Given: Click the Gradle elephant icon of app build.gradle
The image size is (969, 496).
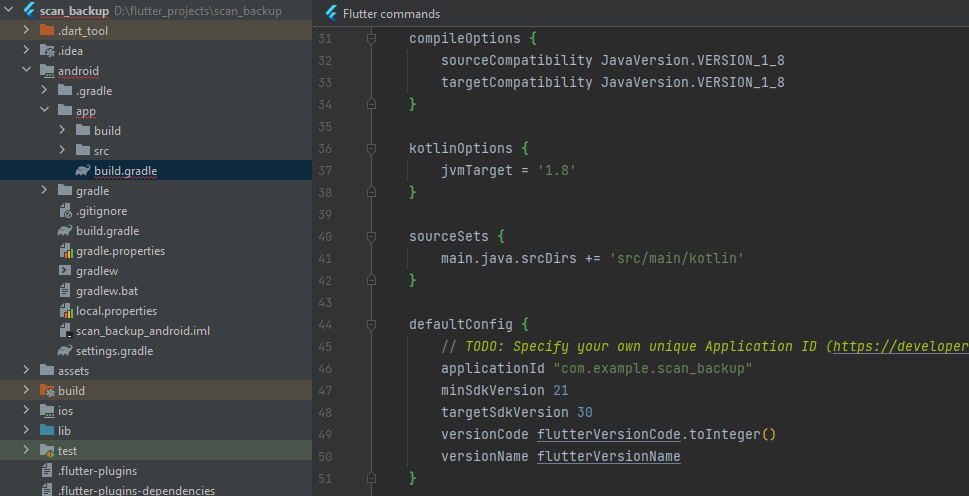Looking at the screenshot, I should pyautogui.click(x=83, y=170).
